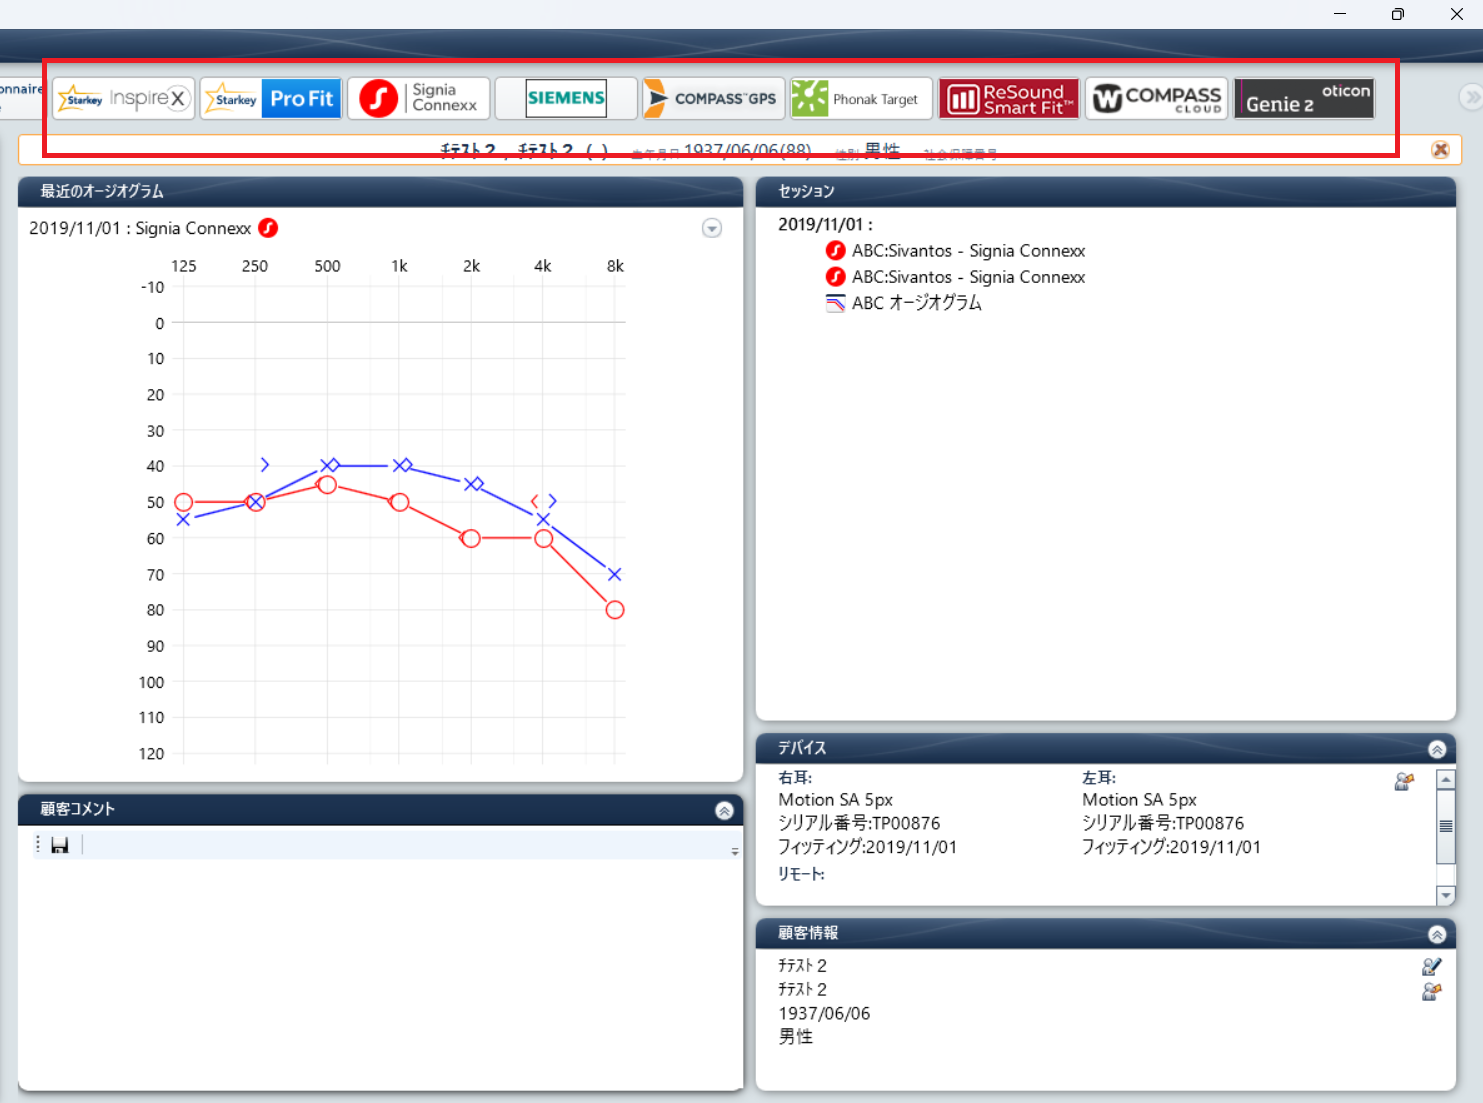
Task: Open Starkey Pro Fit module
Action: pos(271,98)
